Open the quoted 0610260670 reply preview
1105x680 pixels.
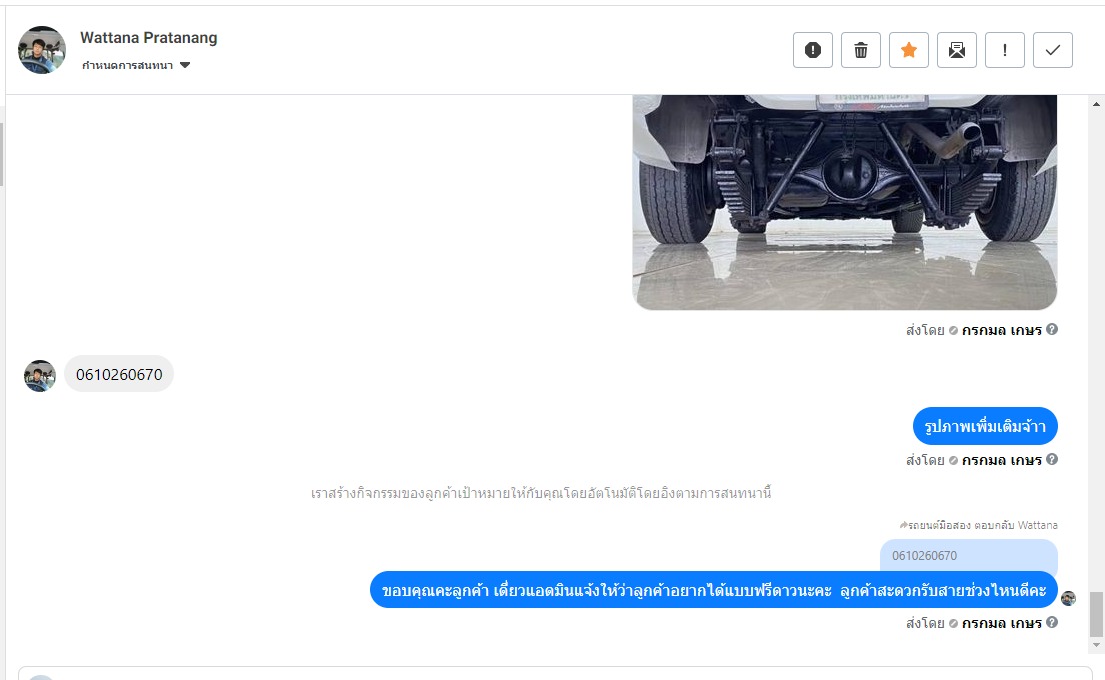[968, 556]
